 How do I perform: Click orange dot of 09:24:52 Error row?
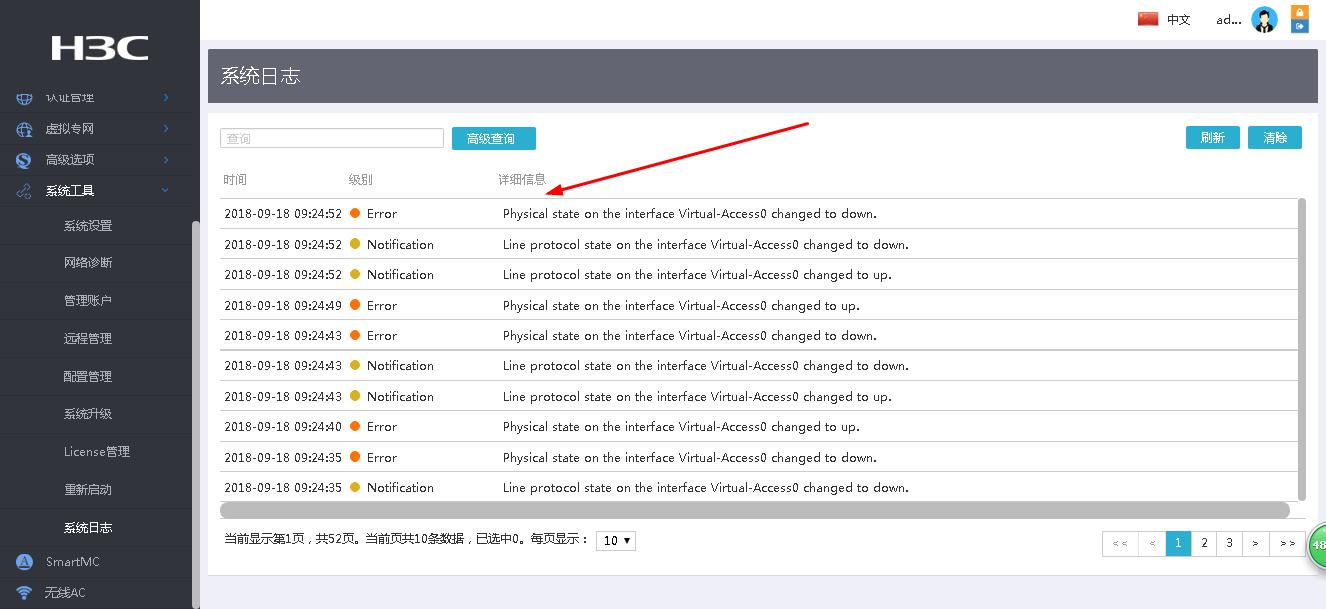(x=355, y=213)
